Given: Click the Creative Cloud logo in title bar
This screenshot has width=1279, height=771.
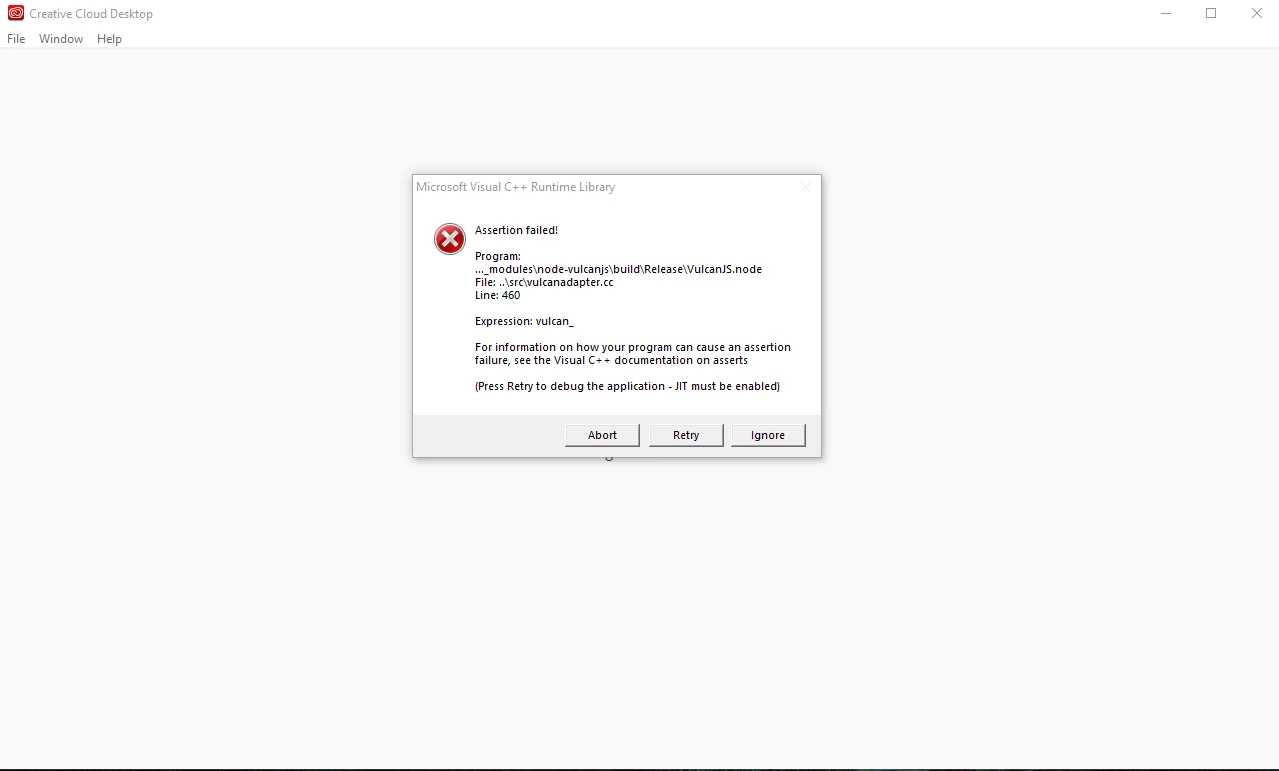Looking at the screenshot, I should [x=15, y=14].
